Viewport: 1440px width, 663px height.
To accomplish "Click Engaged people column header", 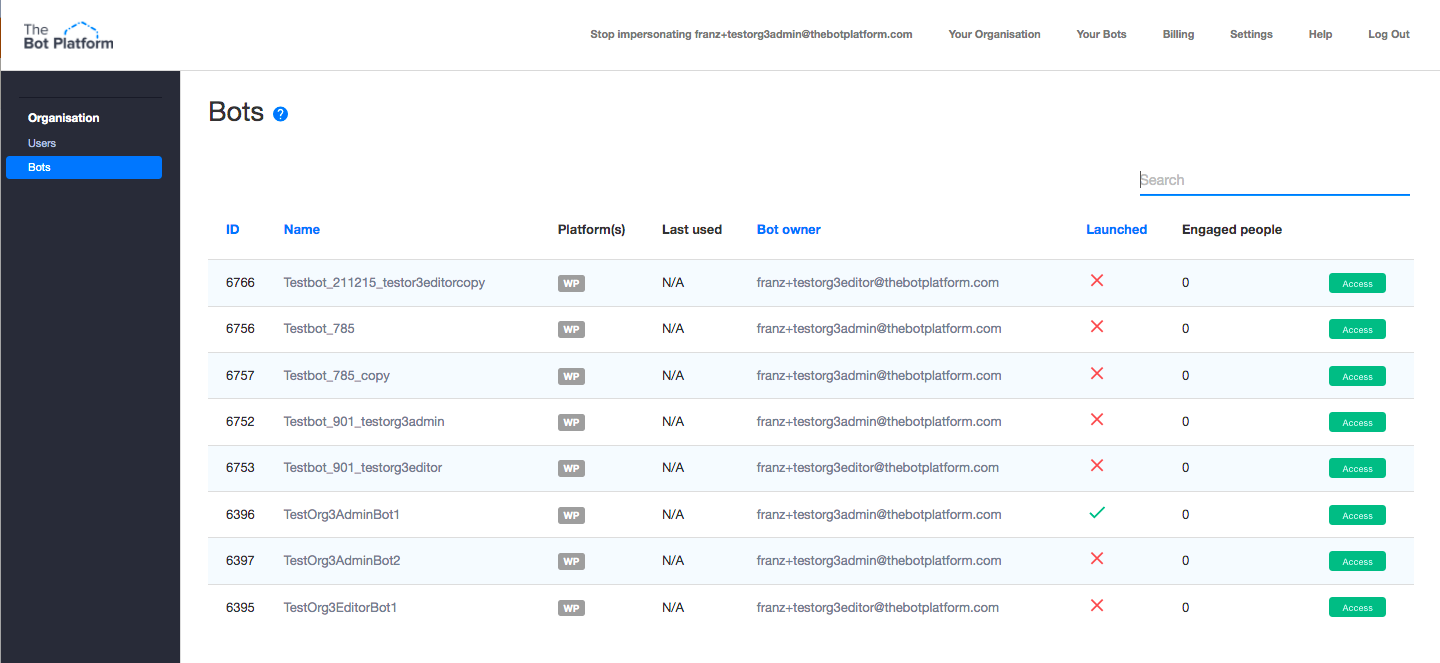I will tap(1232, 229).
